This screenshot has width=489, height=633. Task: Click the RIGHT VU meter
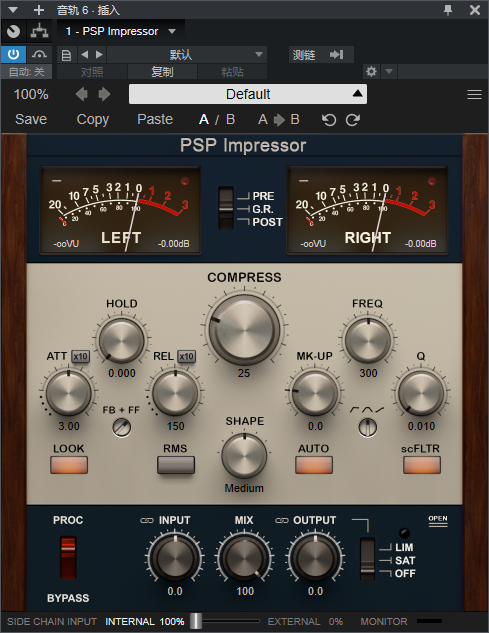(x=367, y=210)
